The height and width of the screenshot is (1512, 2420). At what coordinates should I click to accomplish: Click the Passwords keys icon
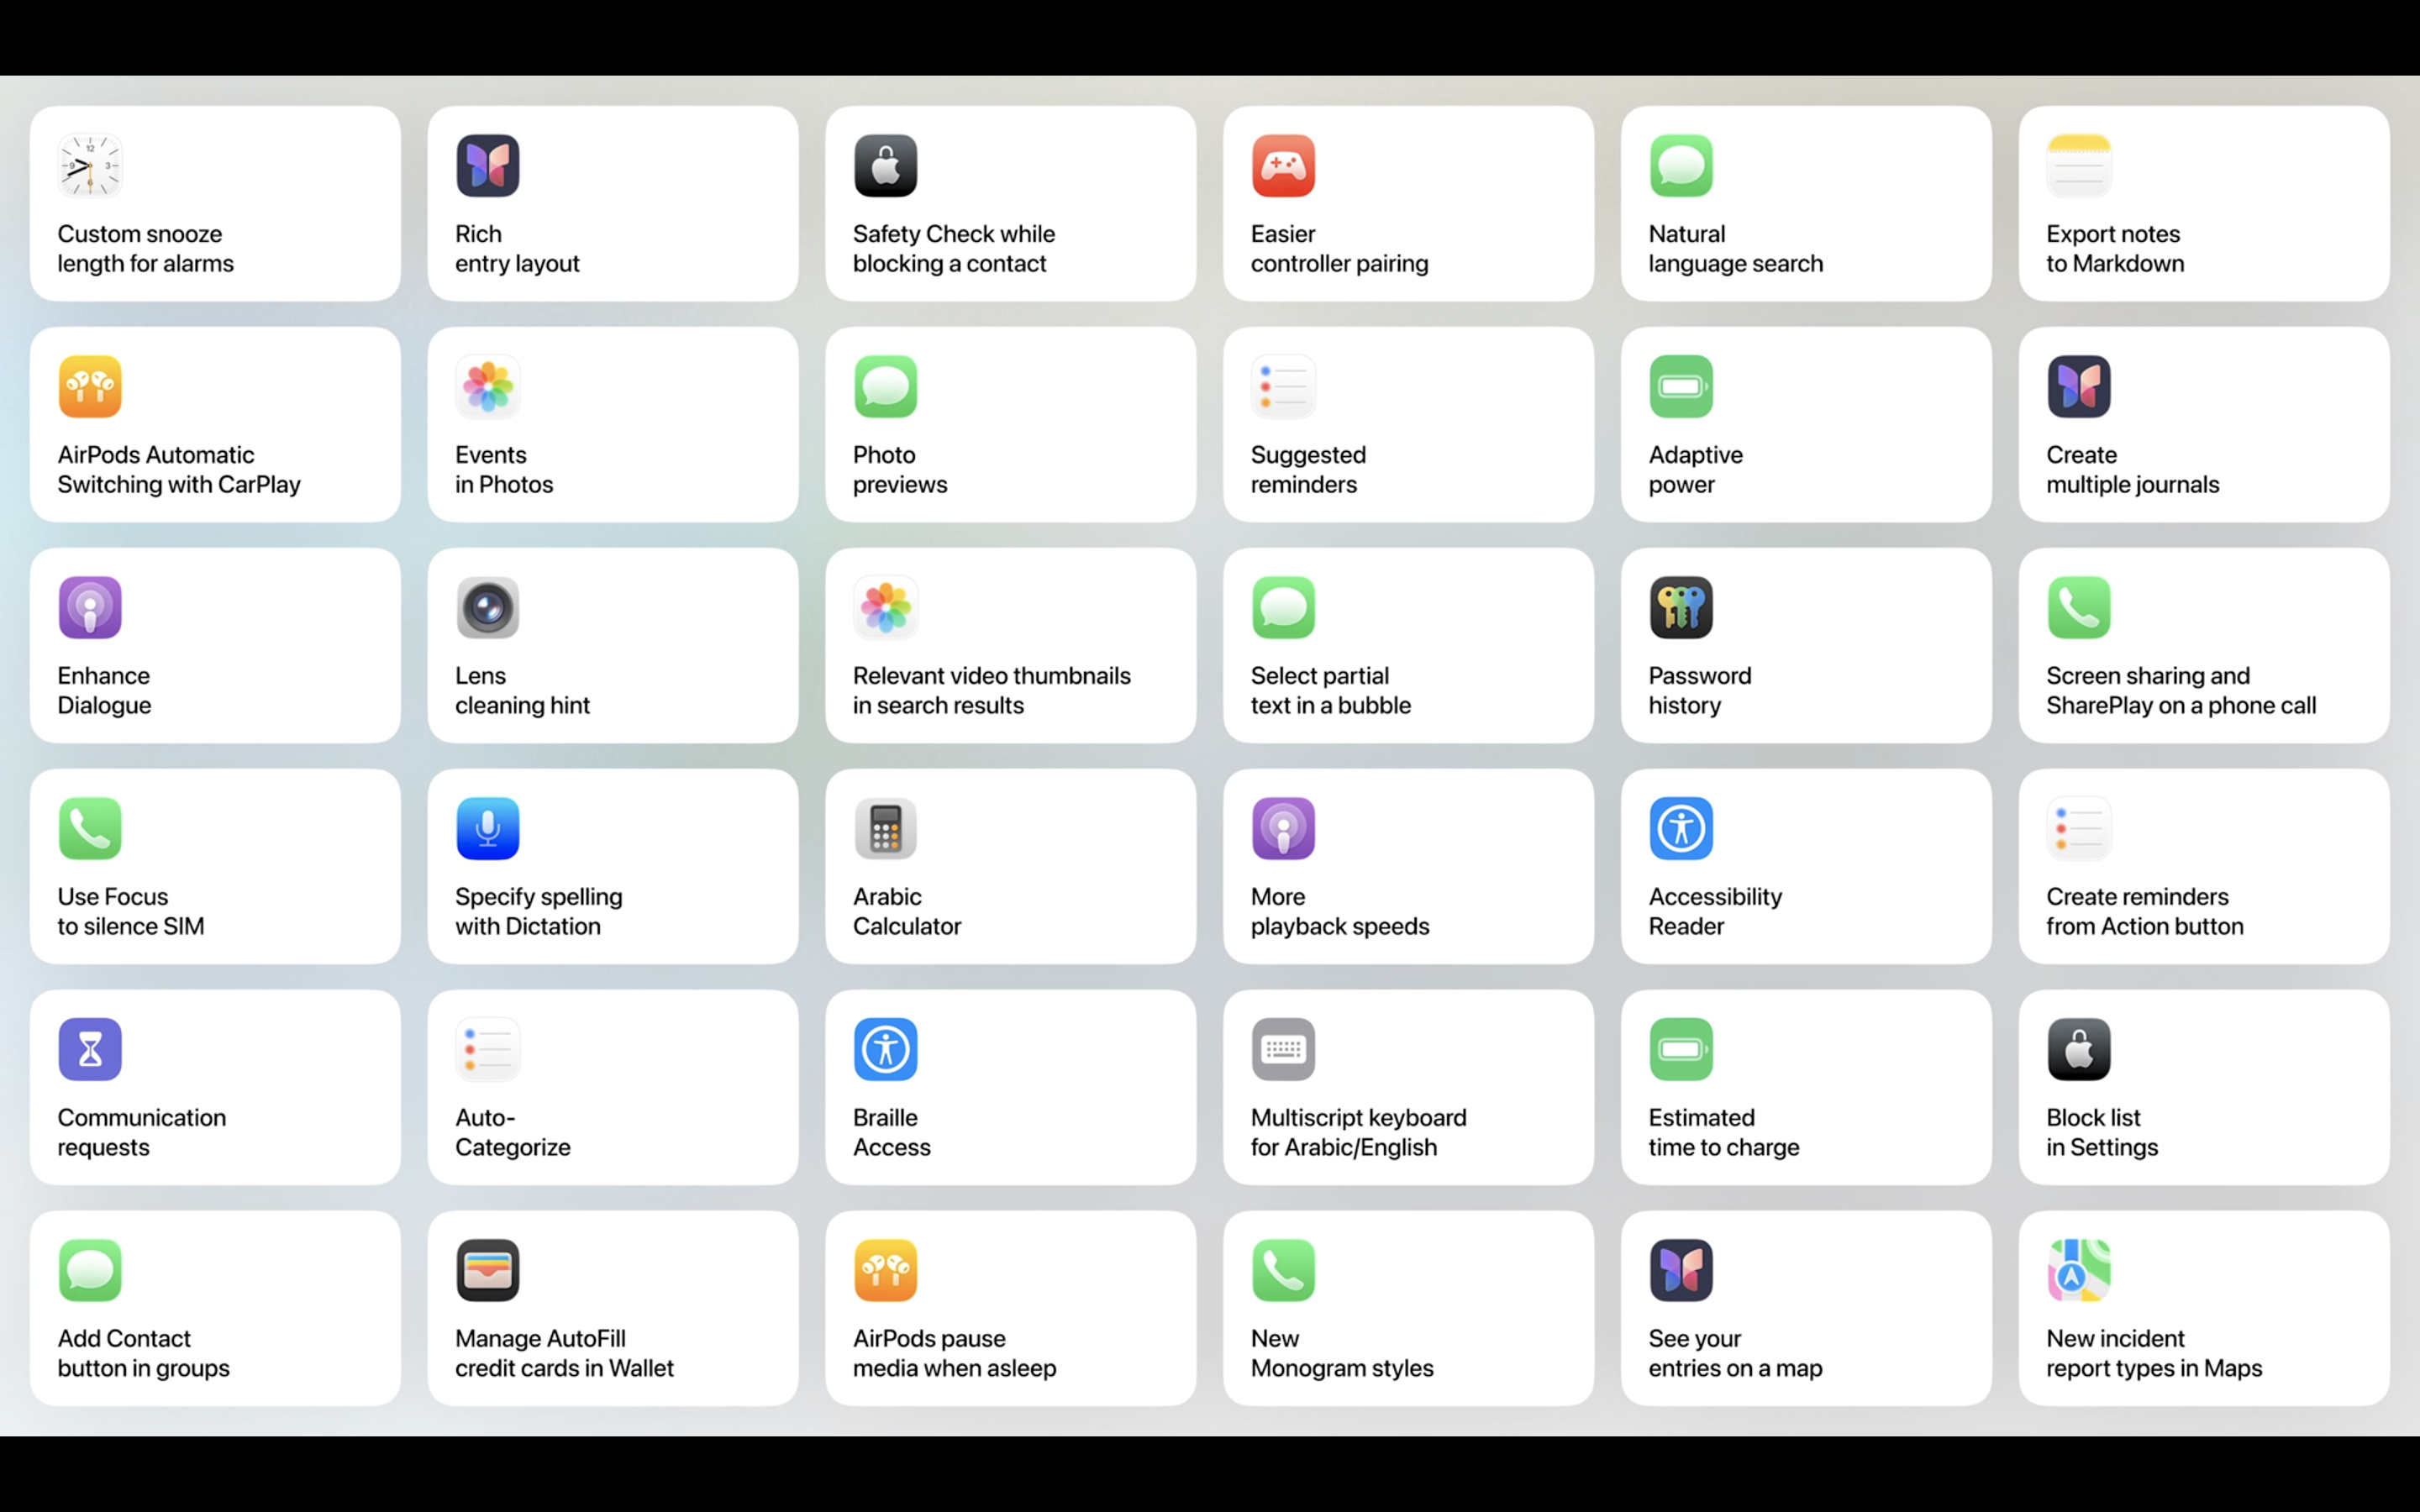point(1681,608)
